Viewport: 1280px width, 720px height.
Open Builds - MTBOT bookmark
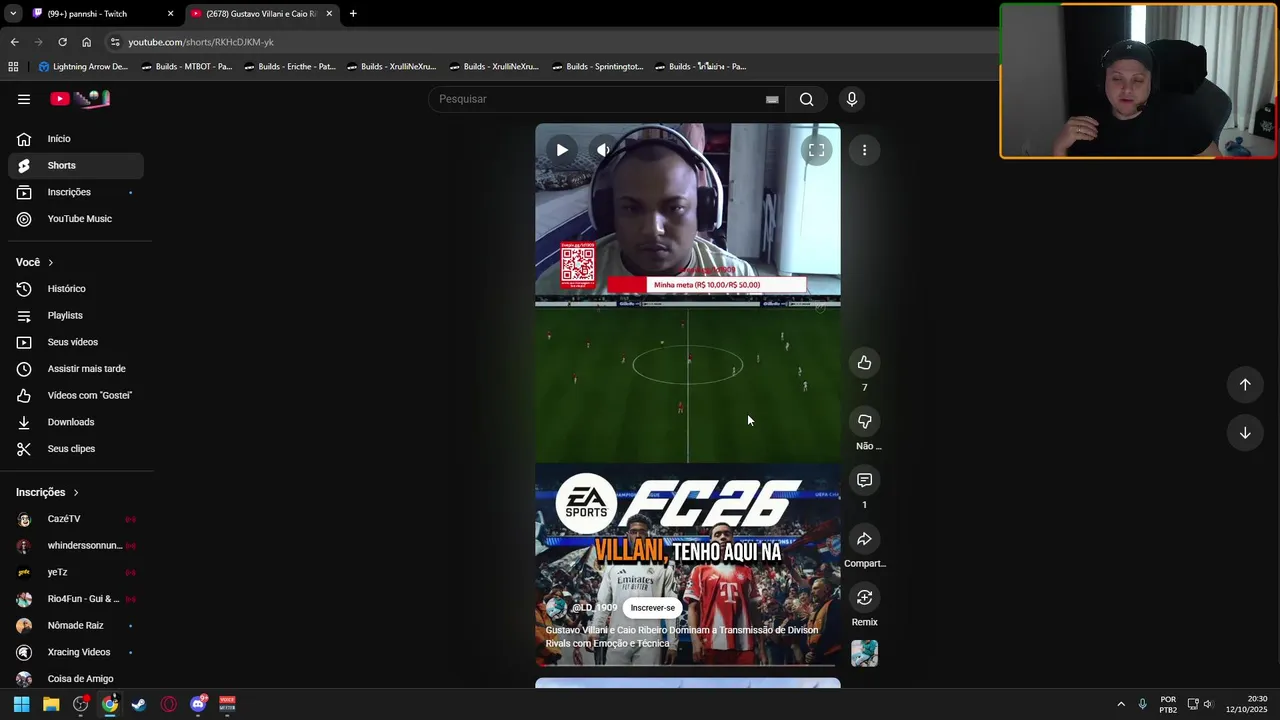(187, 67)
